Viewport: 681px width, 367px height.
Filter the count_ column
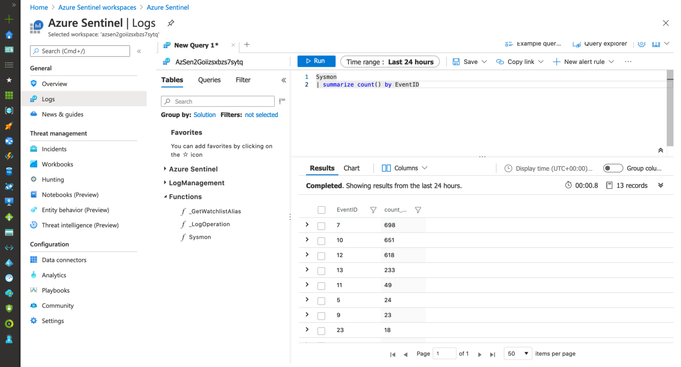418,210
